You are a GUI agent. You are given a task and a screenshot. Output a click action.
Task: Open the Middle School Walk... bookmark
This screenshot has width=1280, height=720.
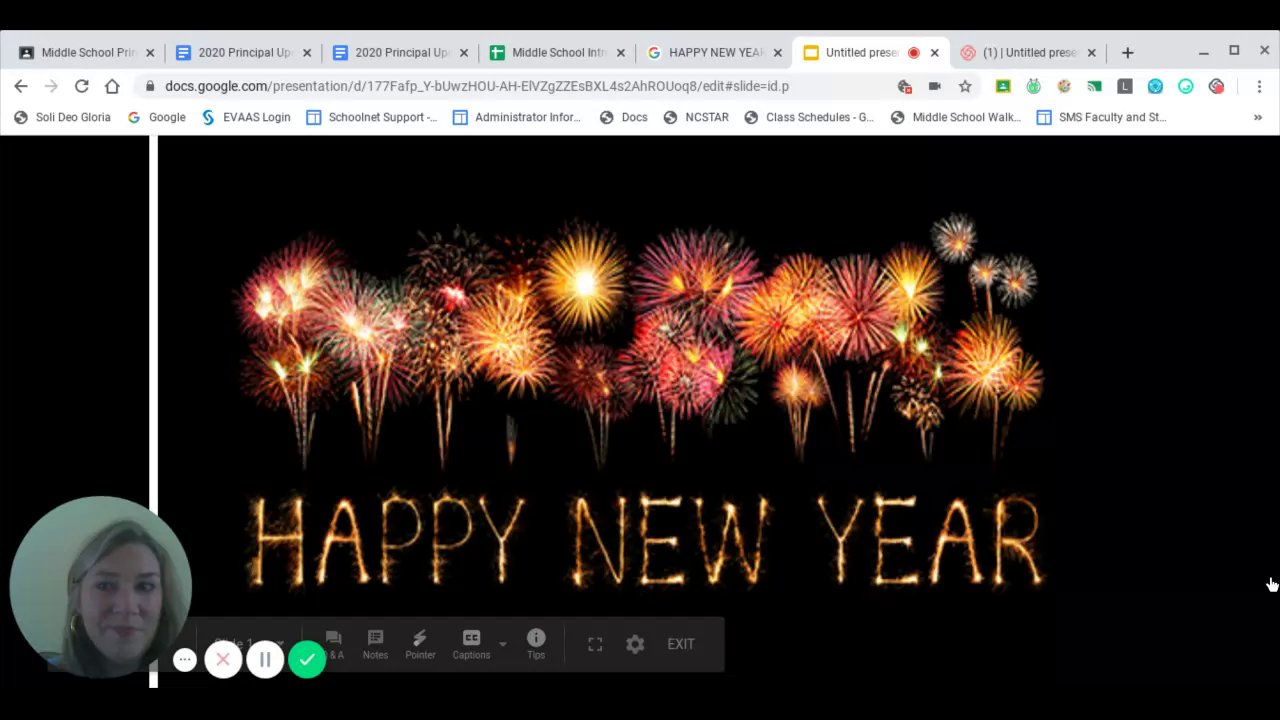click(x=956, y=117)
